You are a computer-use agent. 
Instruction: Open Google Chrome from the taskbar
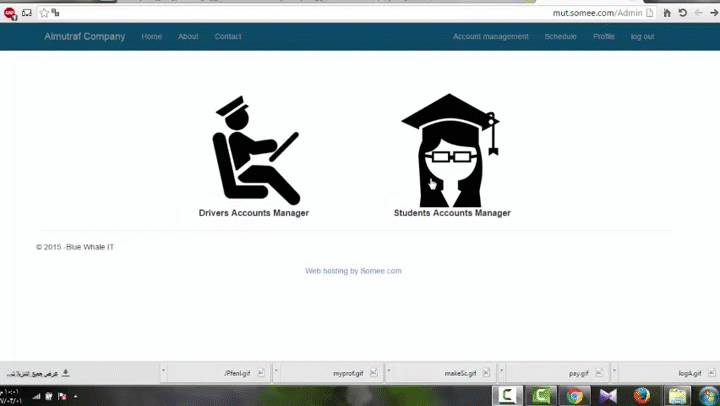pyautogui.click(x=574, y=395)
